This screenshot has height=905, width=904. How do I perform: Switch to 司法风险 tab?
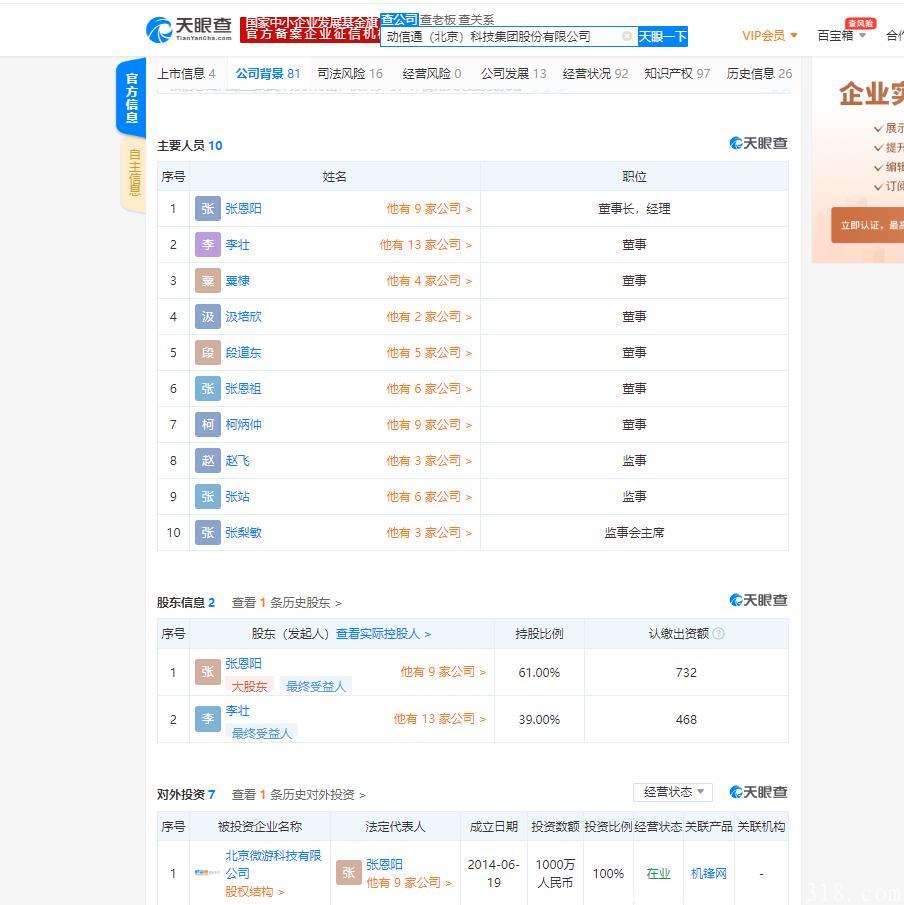(350, 74)
